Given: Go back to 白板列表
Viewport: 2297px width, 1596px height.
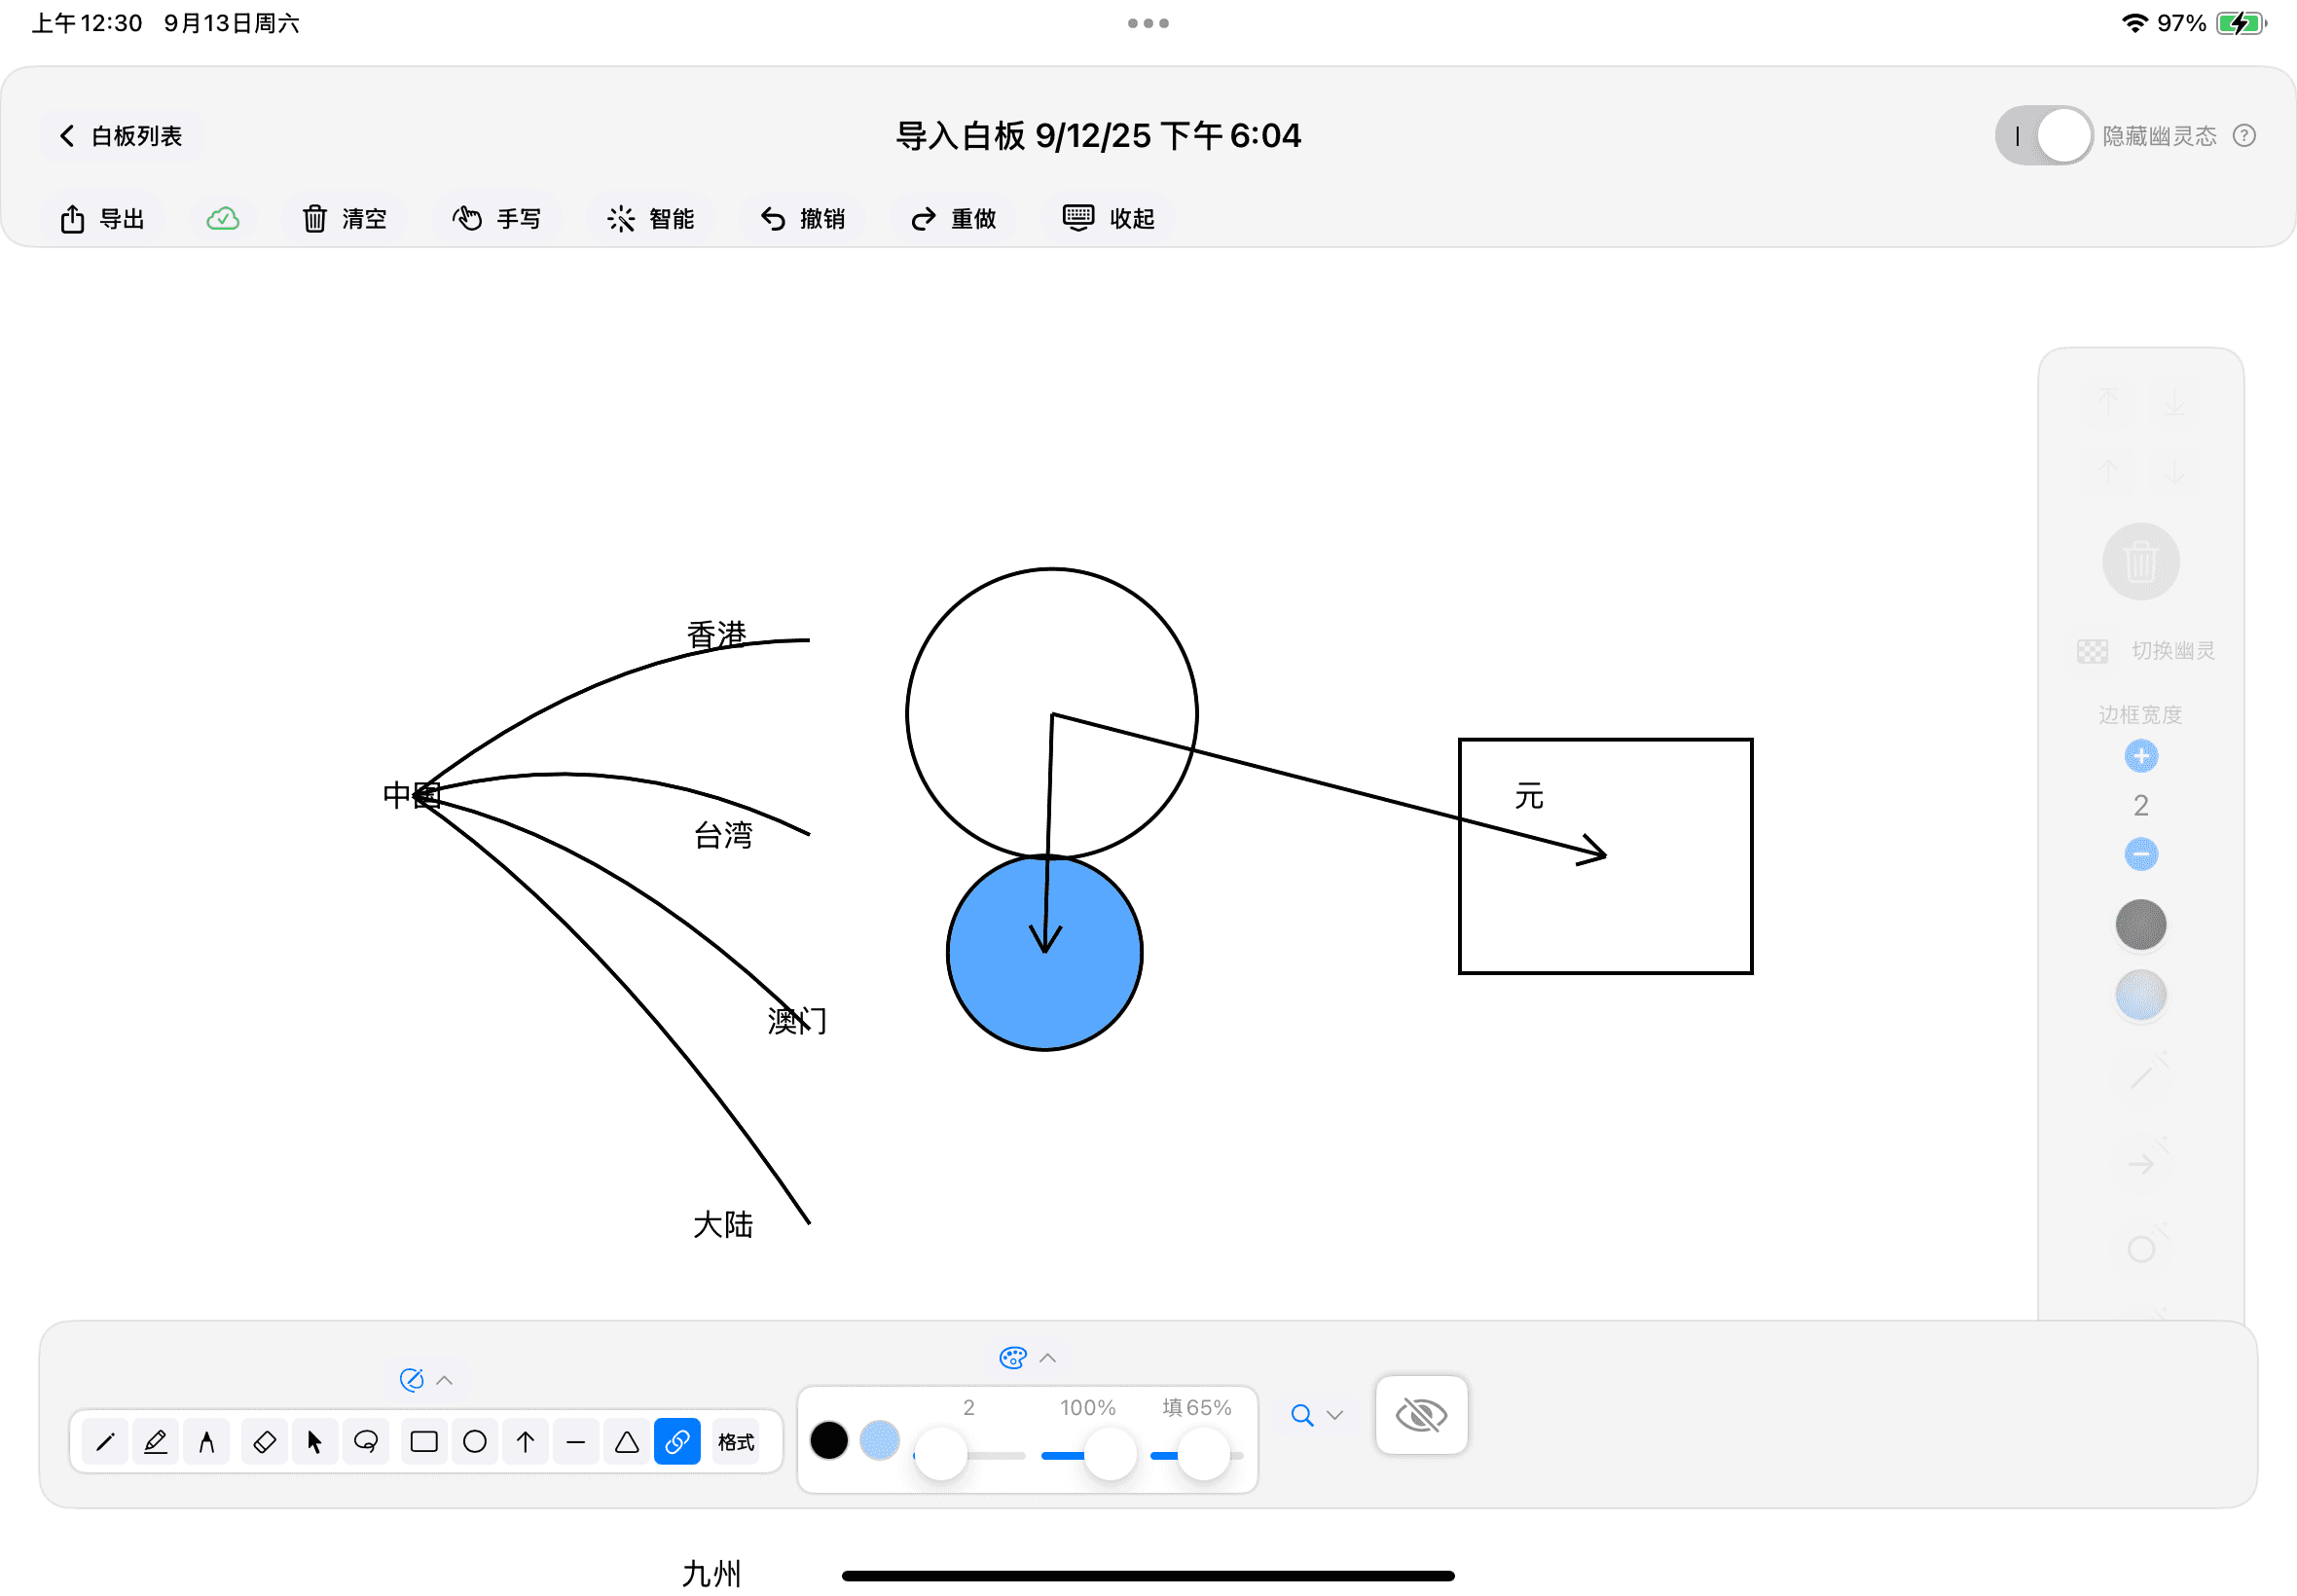Looking at the screenshot, I should coord(121,135).
